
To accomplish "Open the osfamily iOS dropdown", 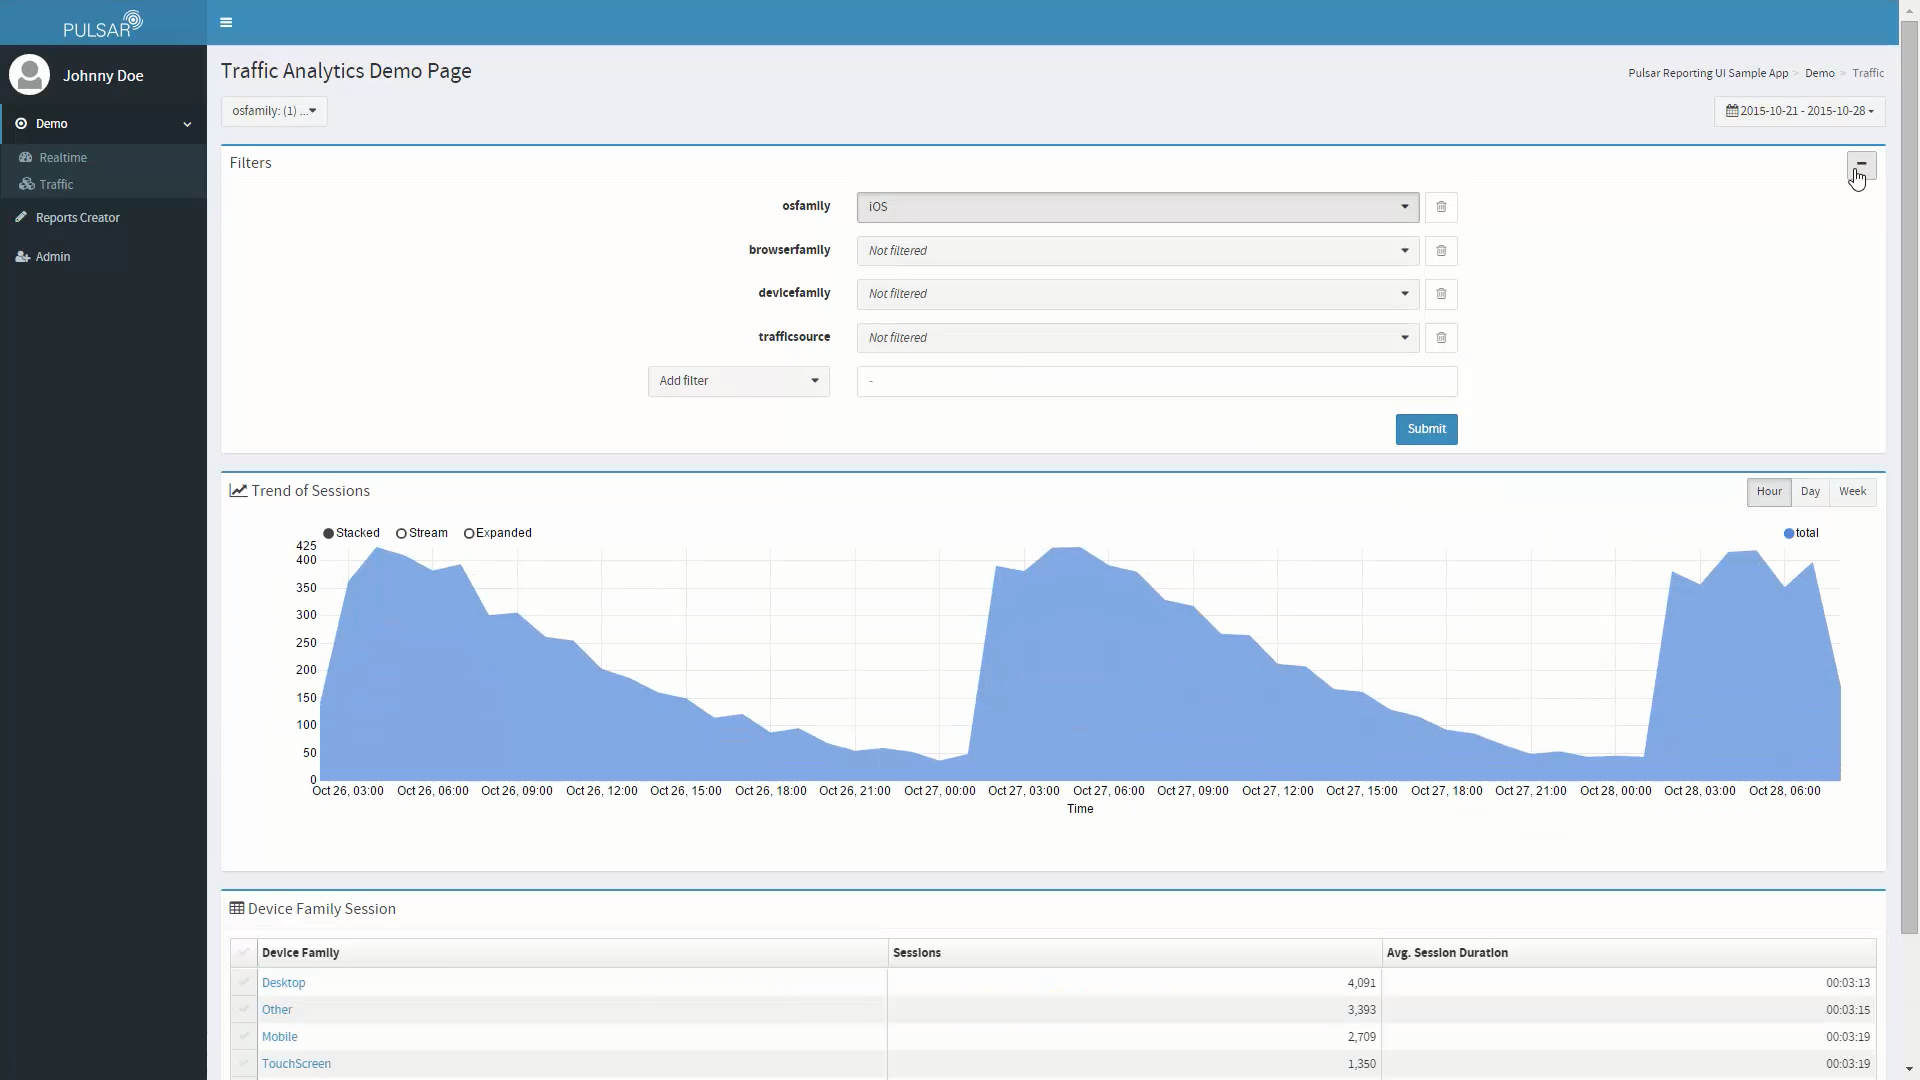I will click(1138, 207).
